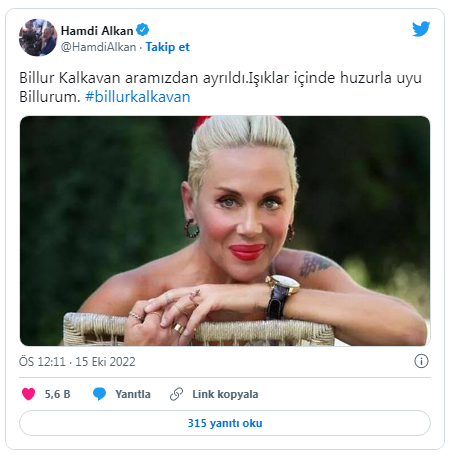The image size is (454, 461).
Task: Click the ÖS 12:11 timestamp
Action: 42,362
